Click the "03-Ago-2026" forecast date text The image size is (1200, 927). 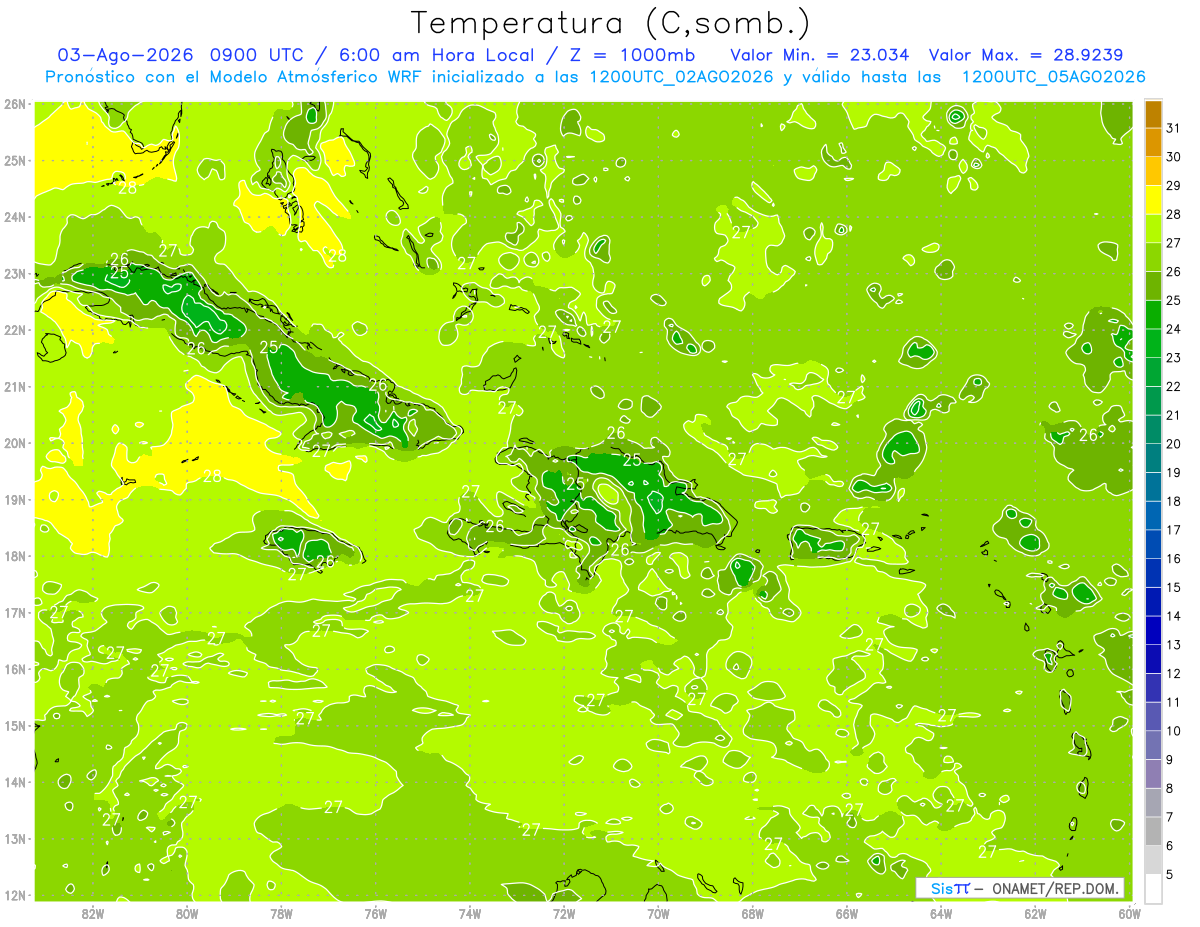point(126,54)
